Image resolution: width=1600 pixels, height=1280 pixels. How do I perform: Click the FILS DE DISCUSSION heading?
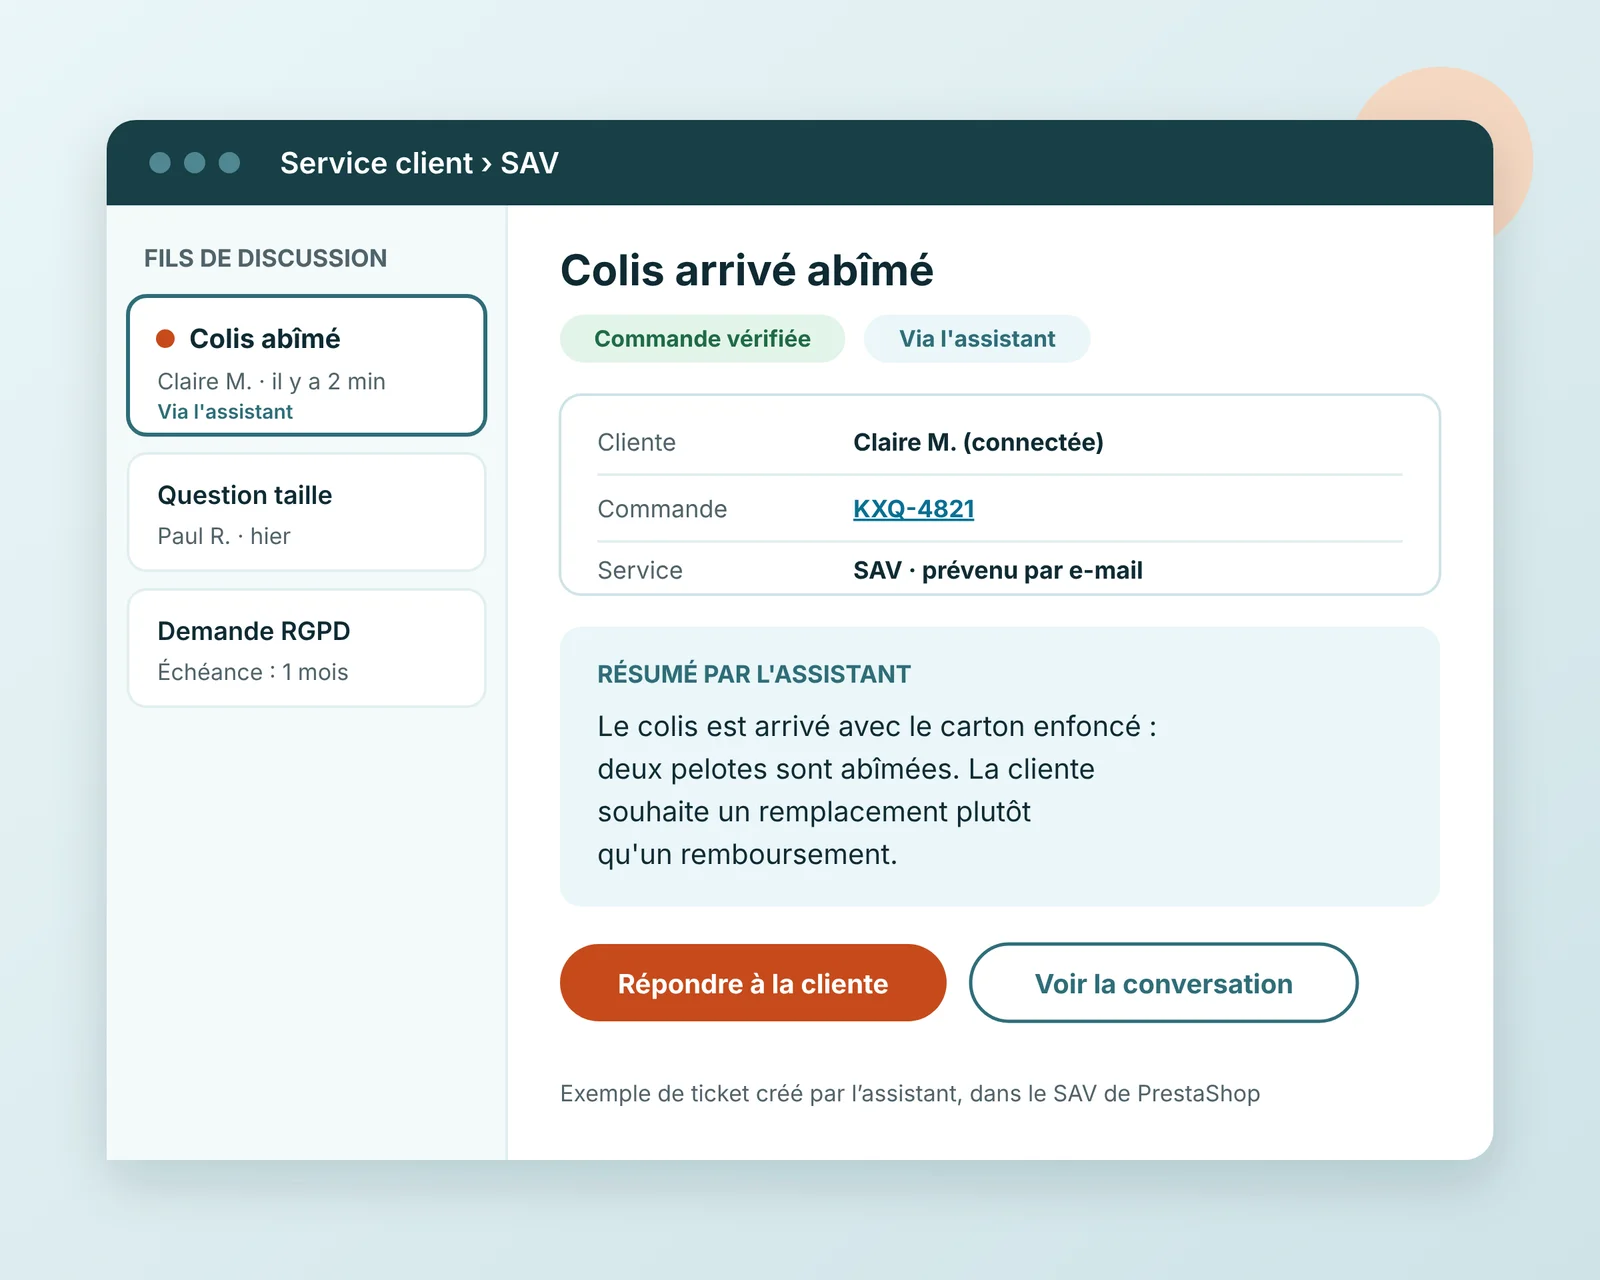(x=265, y=258)
